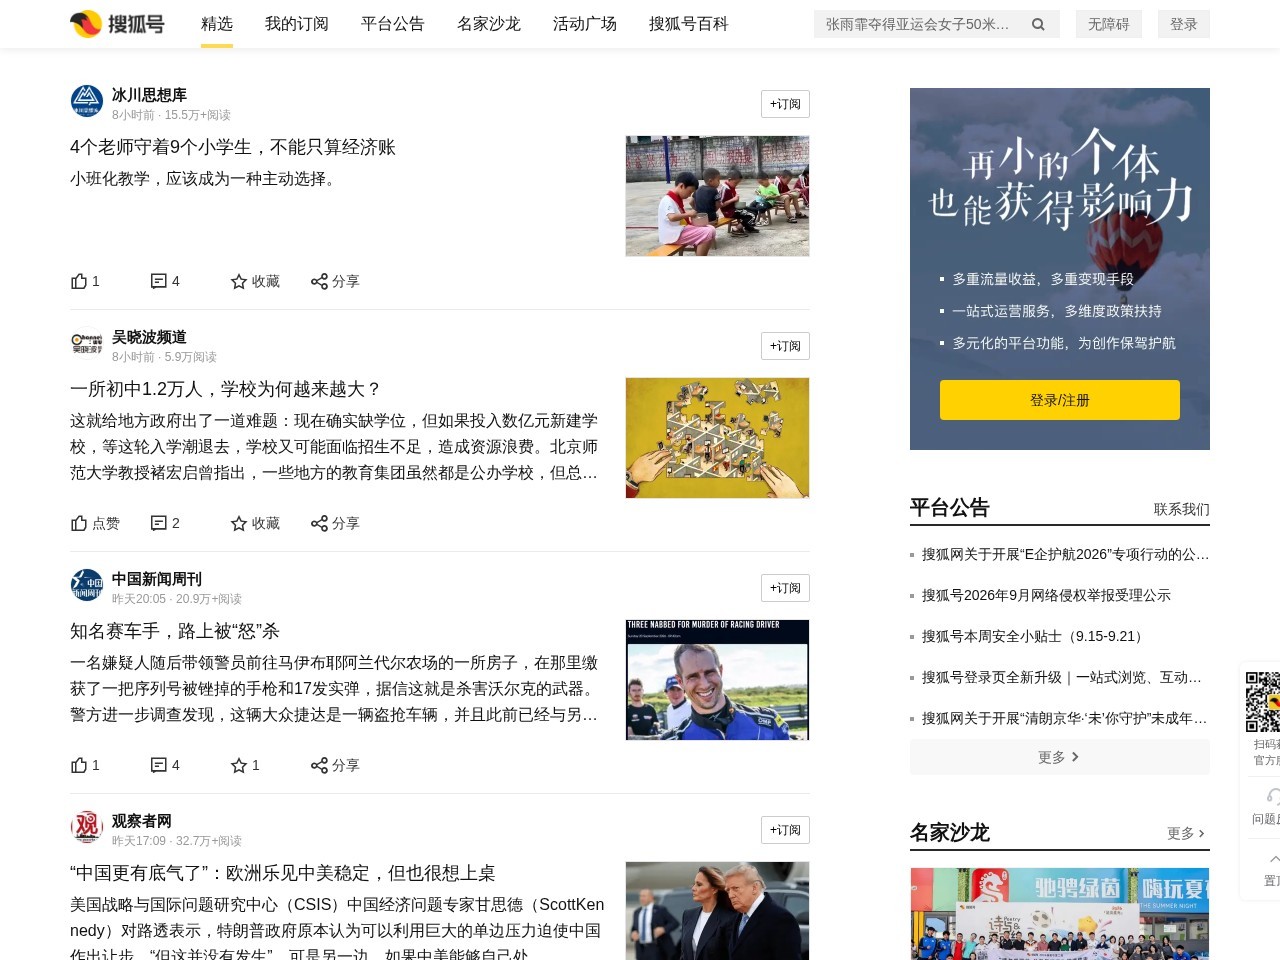Open 搜狐号百科 tab

point(689,24)
